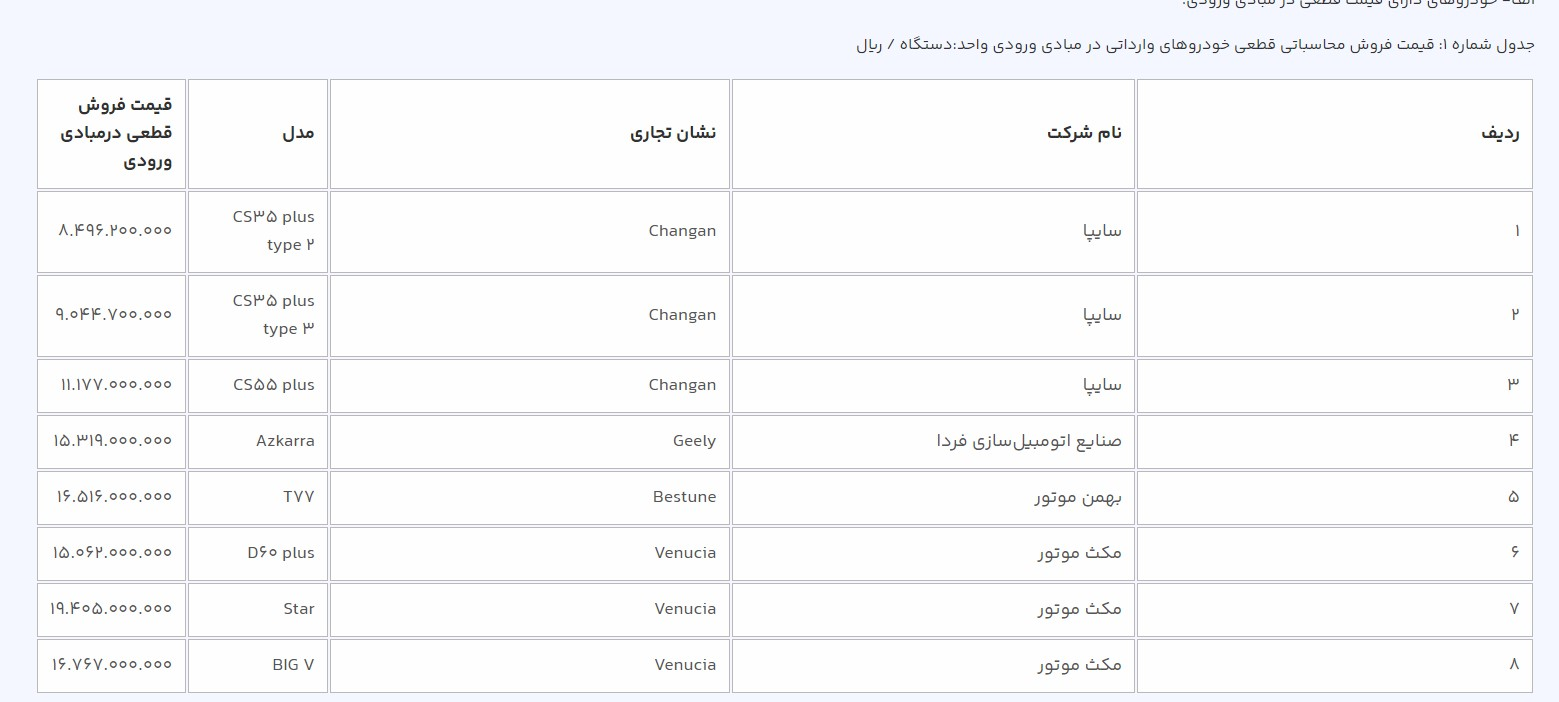Select the Azkarra model cell
1559x702 pixels.
pos(285,441)
